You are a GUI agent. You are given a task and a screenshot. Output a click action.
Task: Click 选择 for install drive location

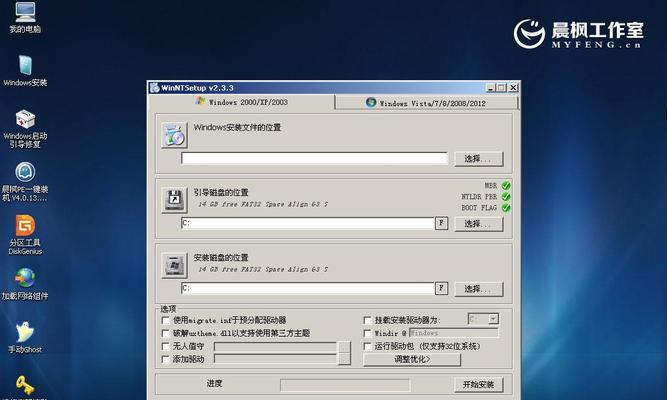click(479, 289)
